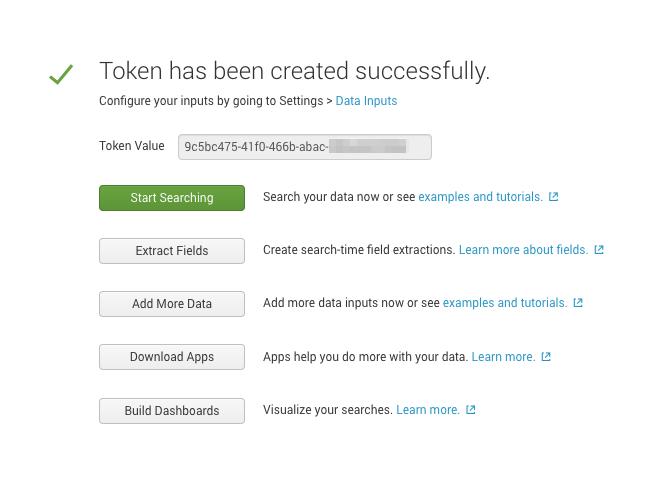Follow Learn more link about apps
This screenshot has width=659, height=484.
click(x=503, y=356)
